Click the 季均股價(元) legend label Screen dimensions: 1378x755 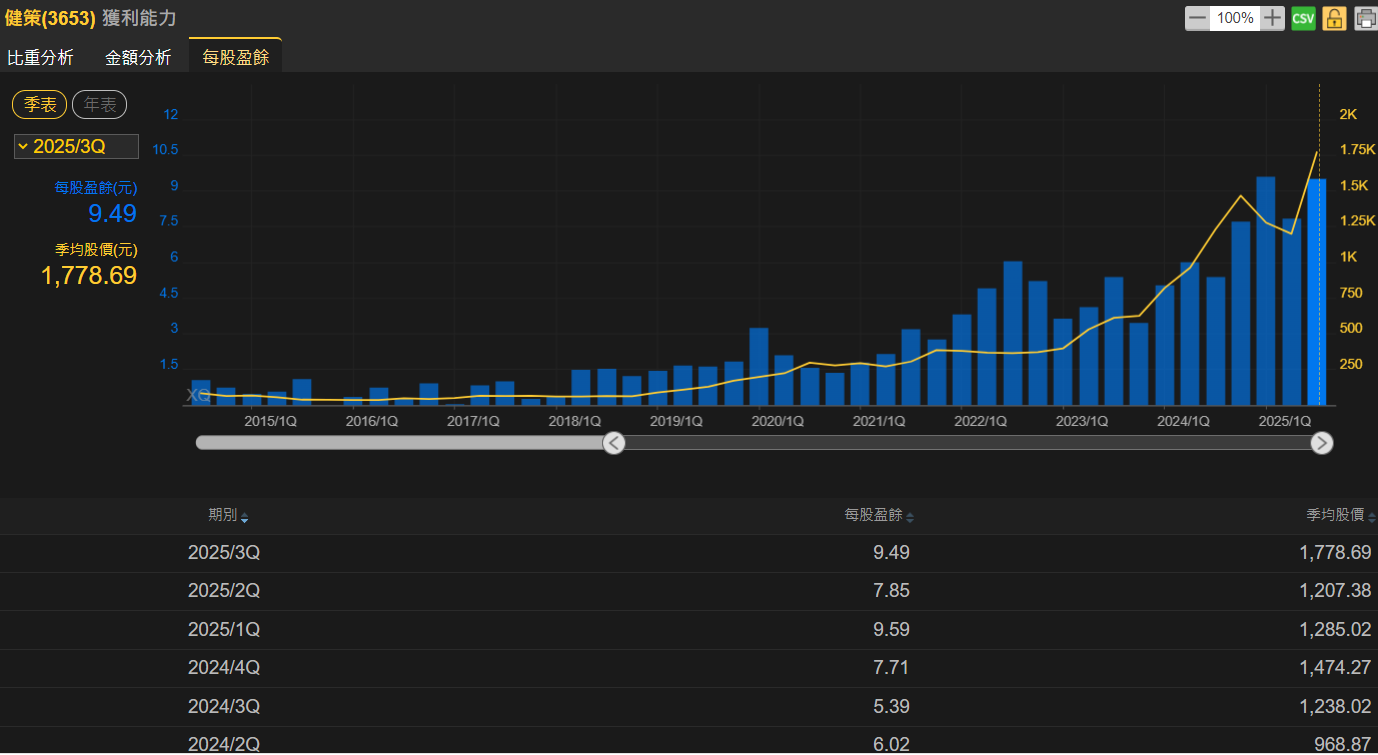[x=96, y=249]
